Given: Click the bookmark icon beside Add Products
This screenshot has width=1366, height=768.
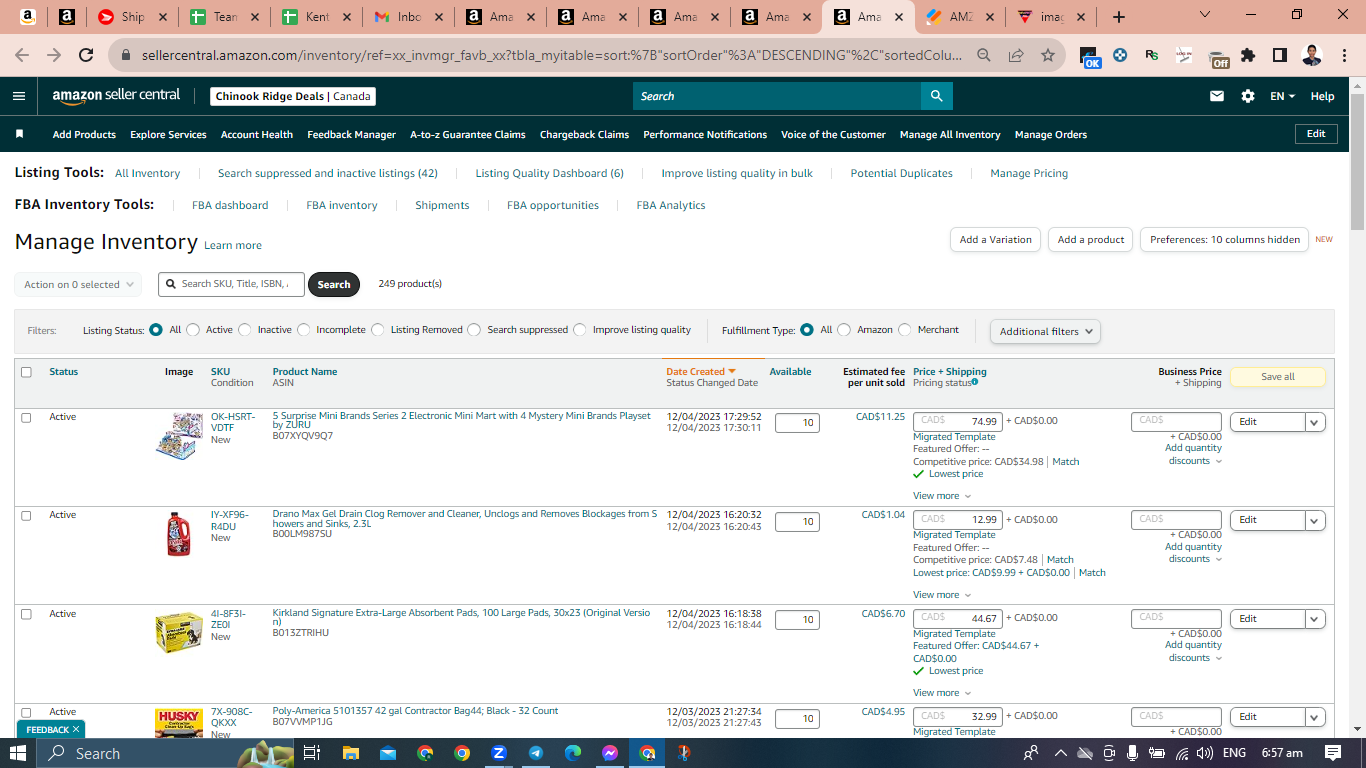Looking at the screenshot, I should pyautogui.click(x=19, y=134).
